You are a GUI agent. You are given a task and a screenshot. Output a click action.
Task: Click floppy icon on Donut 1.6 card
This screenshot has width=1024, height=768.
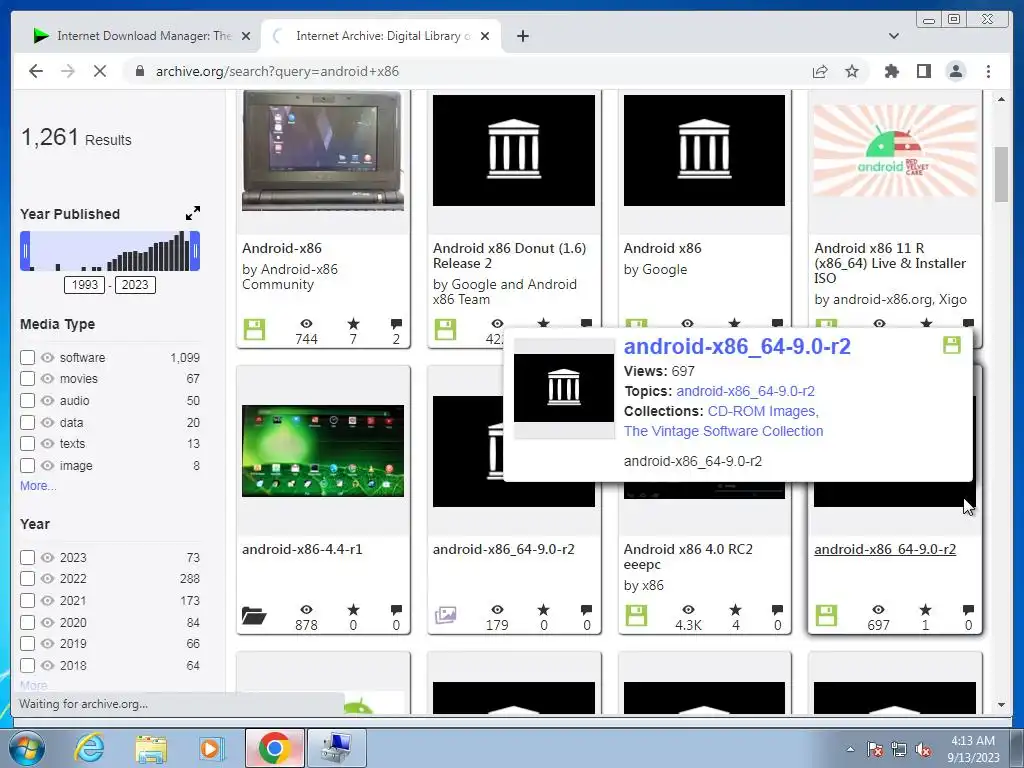pos(445,329)
